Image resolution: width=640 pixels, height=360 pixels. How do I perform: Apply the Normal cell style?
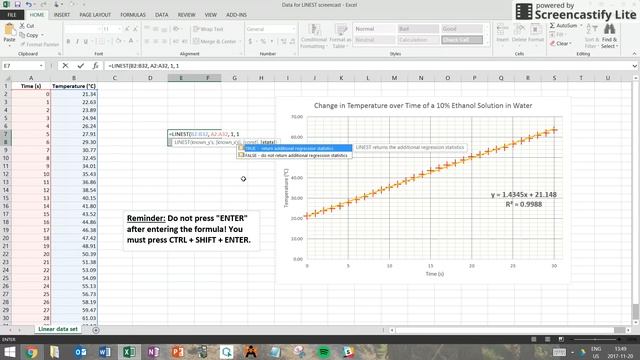coord(374,29)
